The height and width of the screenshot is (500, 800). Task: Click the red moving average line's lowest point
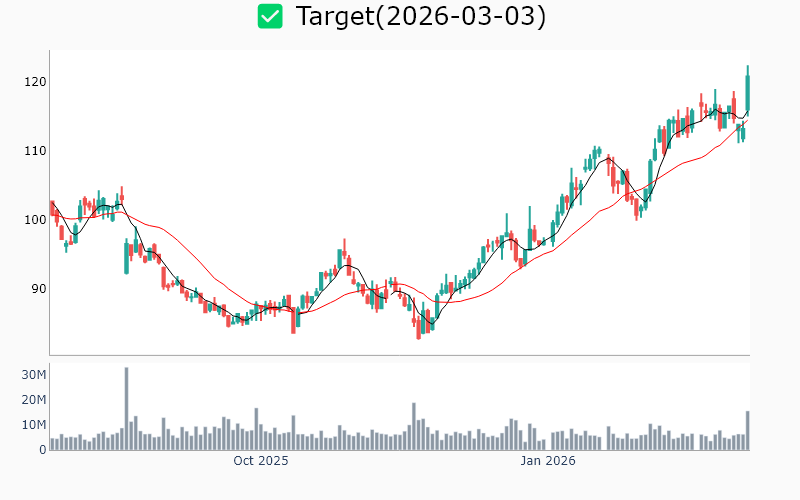[300, 313]
